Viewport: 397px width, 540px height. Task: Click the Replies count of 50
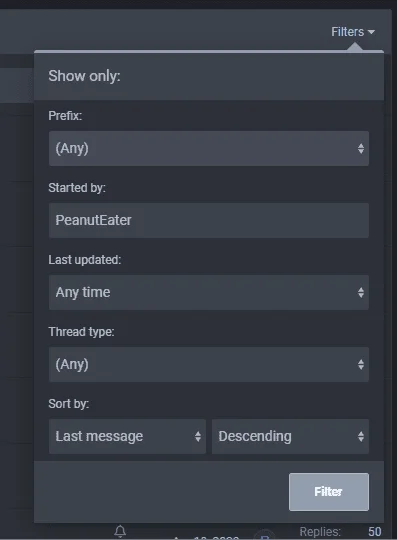pyautogui.click(x=375, y=532)
